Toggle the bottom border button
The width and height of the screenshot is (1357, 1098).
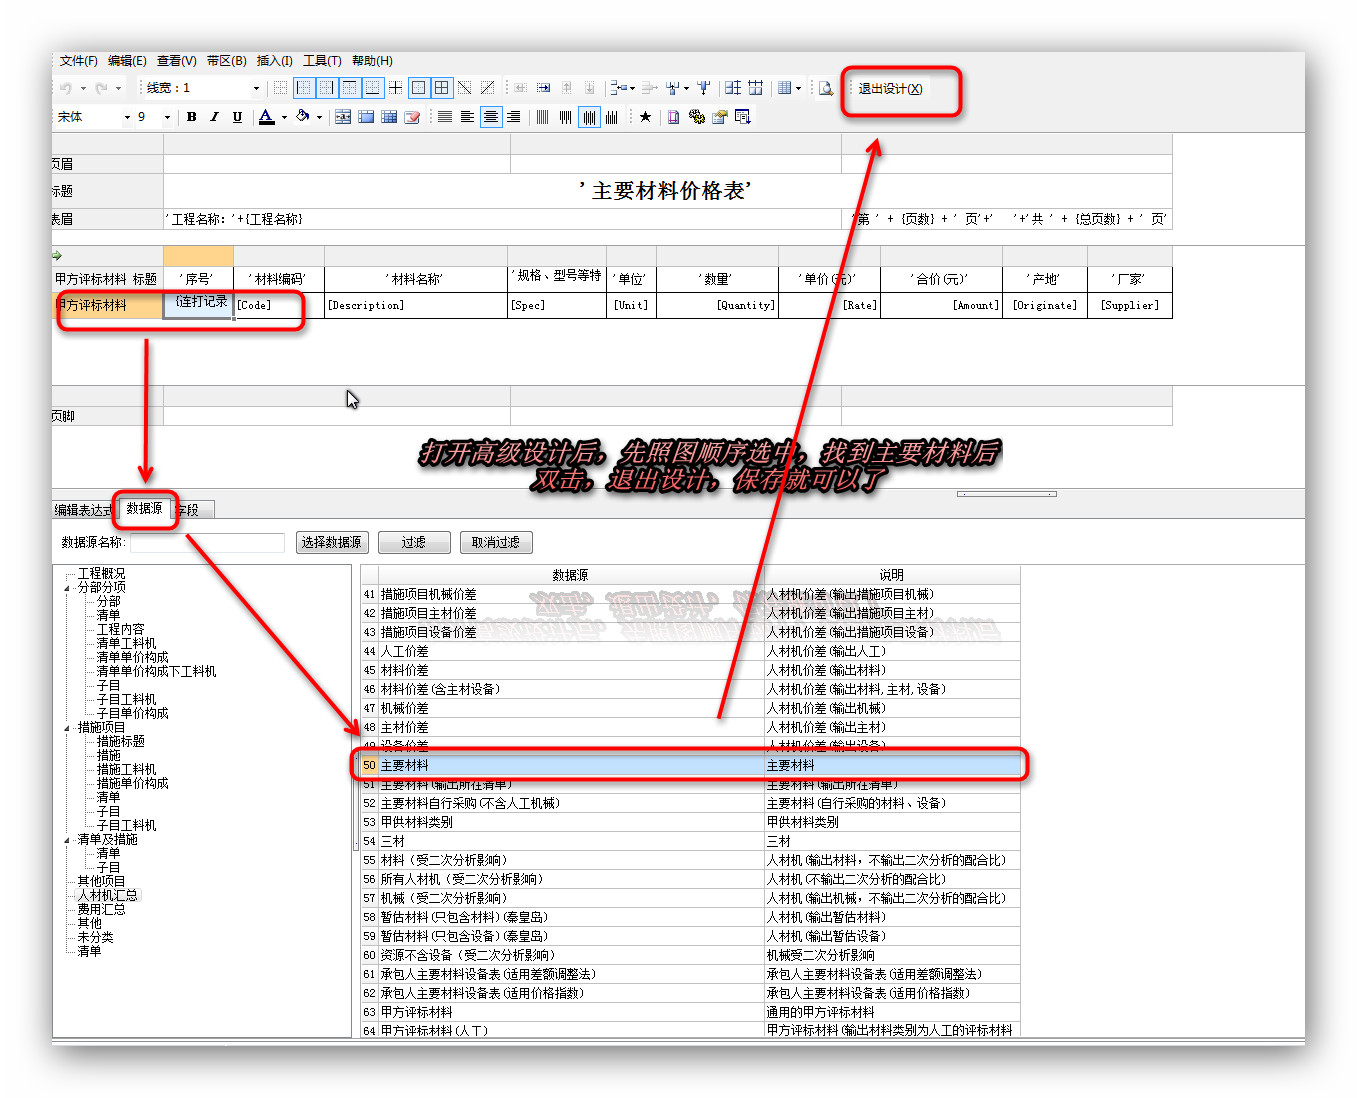372,88
